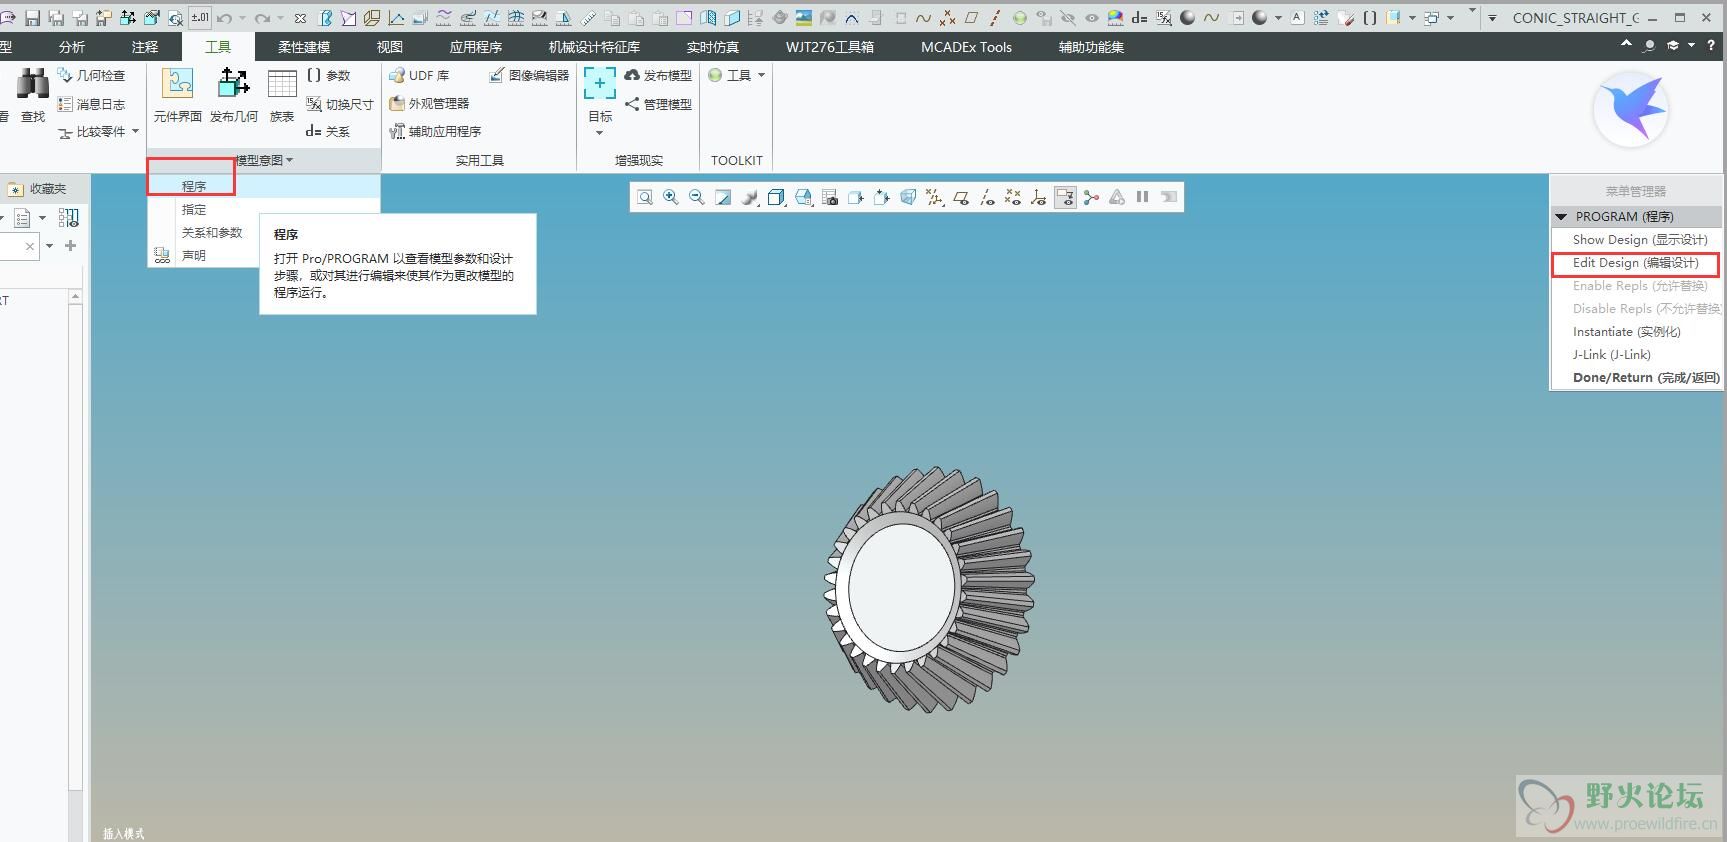Expand the 模型意图 group dropdown

pyautogui.click(x=263, y=160)
